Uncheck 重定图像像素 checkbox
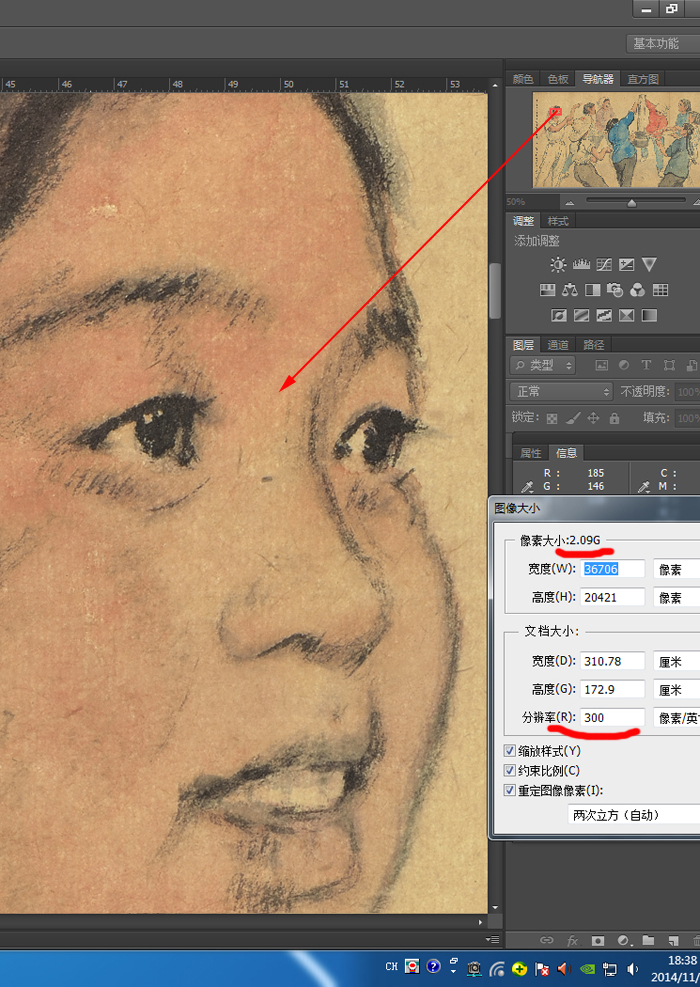 [511, 790]
